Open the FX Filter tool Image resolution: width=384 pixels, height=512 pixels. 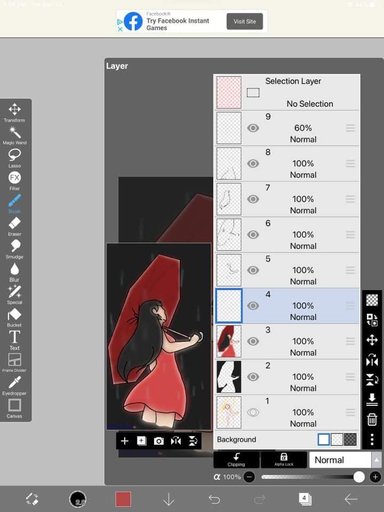[x=14, y=181]
